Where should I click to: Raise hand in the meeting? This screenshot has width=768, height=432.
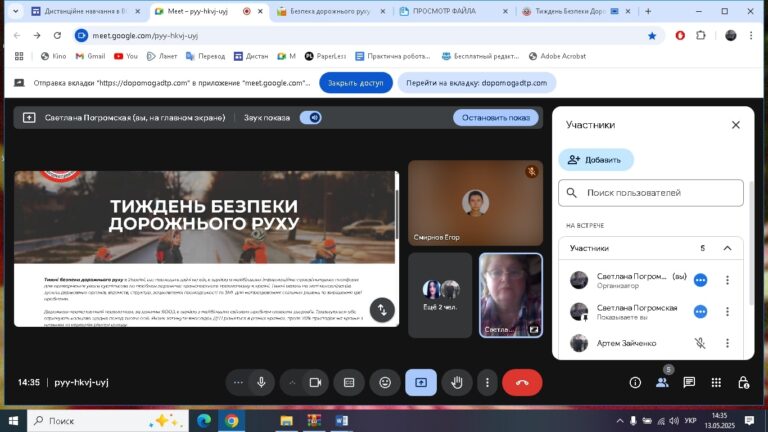coord(456,383)
